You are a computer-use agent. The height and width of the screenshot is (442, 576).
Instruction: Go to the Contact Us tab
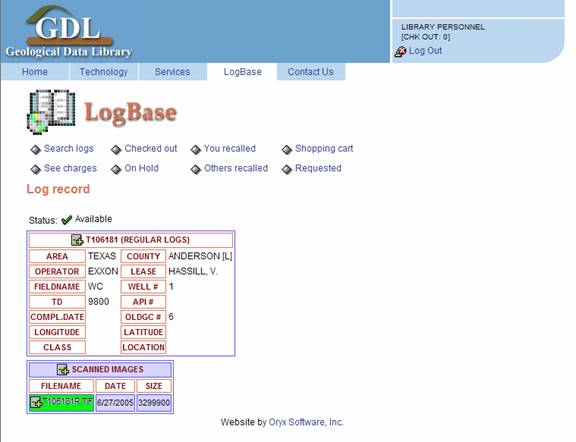tap(311, 72)
